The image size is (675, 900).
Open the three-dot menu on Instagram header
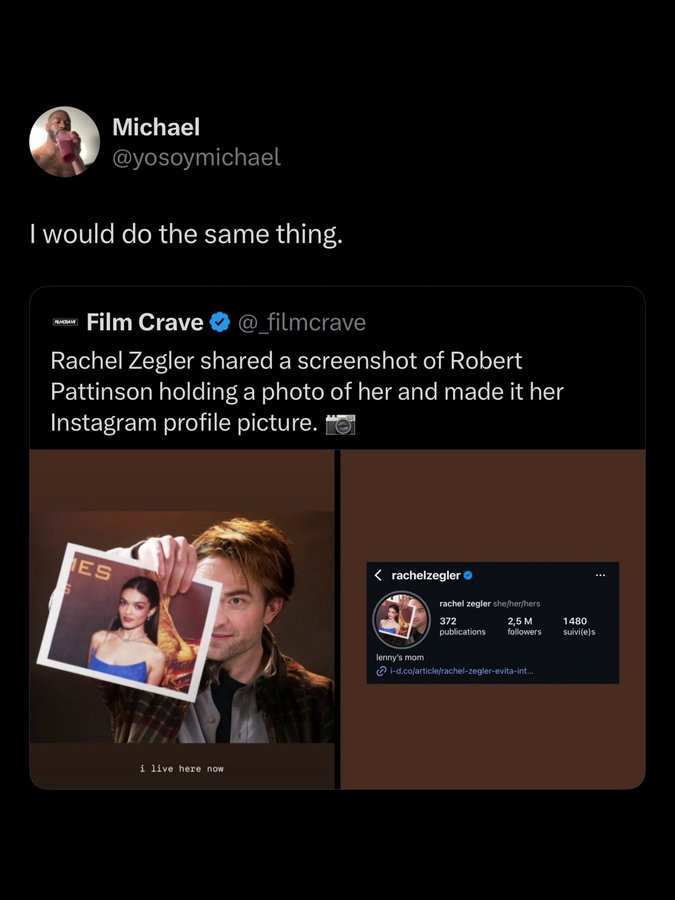pos(600,575)
